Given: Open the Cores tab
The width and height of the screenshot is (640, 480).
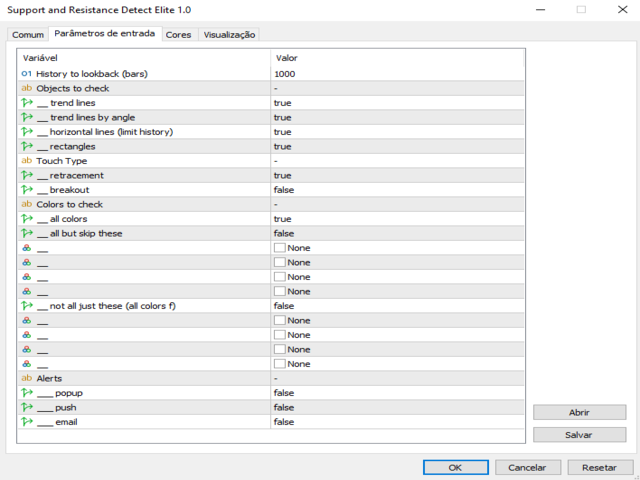Looking at the screenshot, I should 178,35.
